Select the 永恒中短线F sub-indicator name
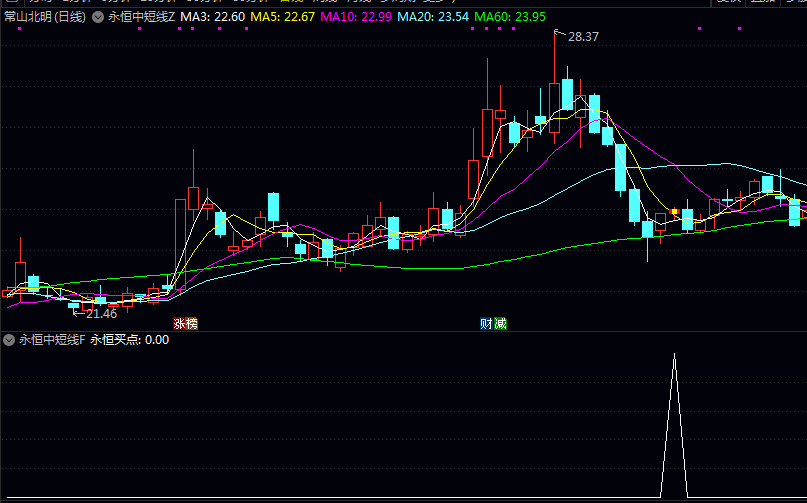Viewport: 807px width, 503px height. 52,340
